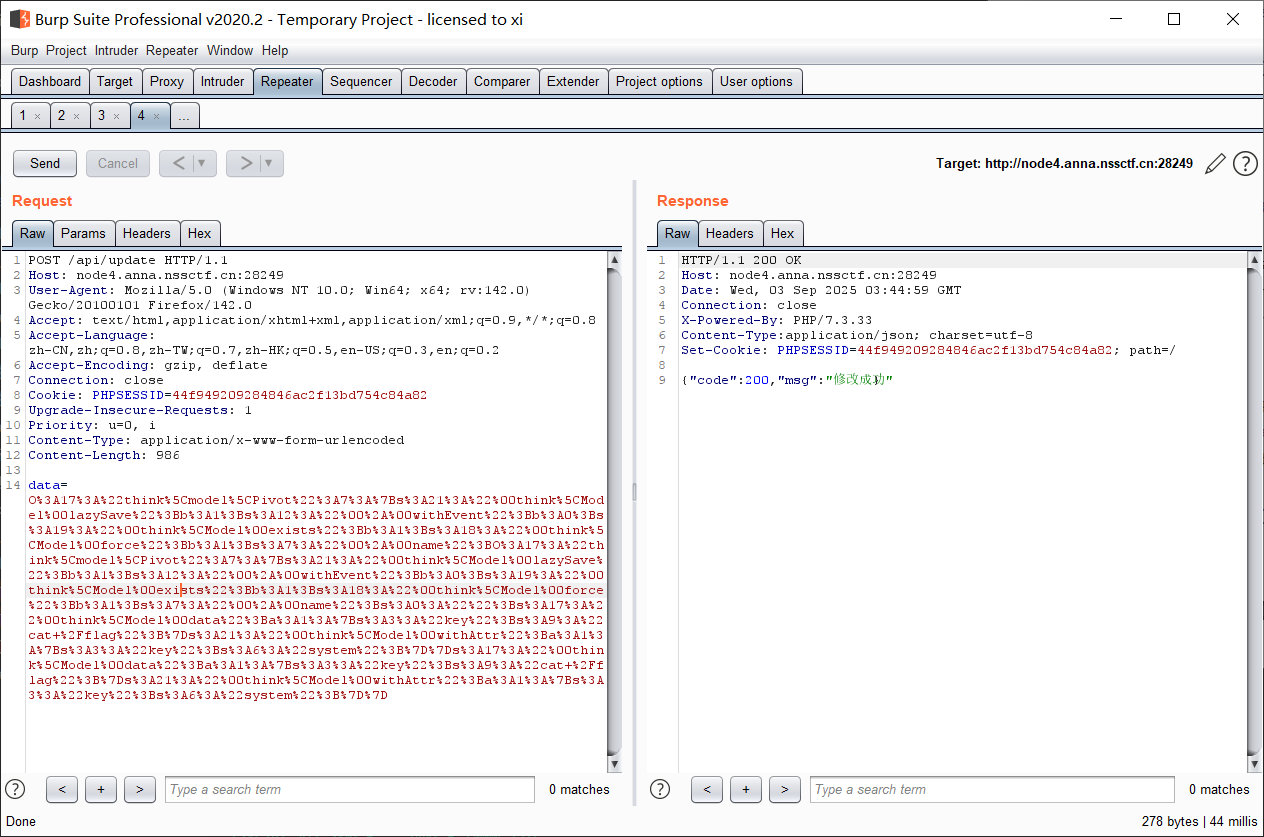The height and width of the screenshot is (837, 1264).
Task: Open the Help menu
Action: tap(275, 50)
